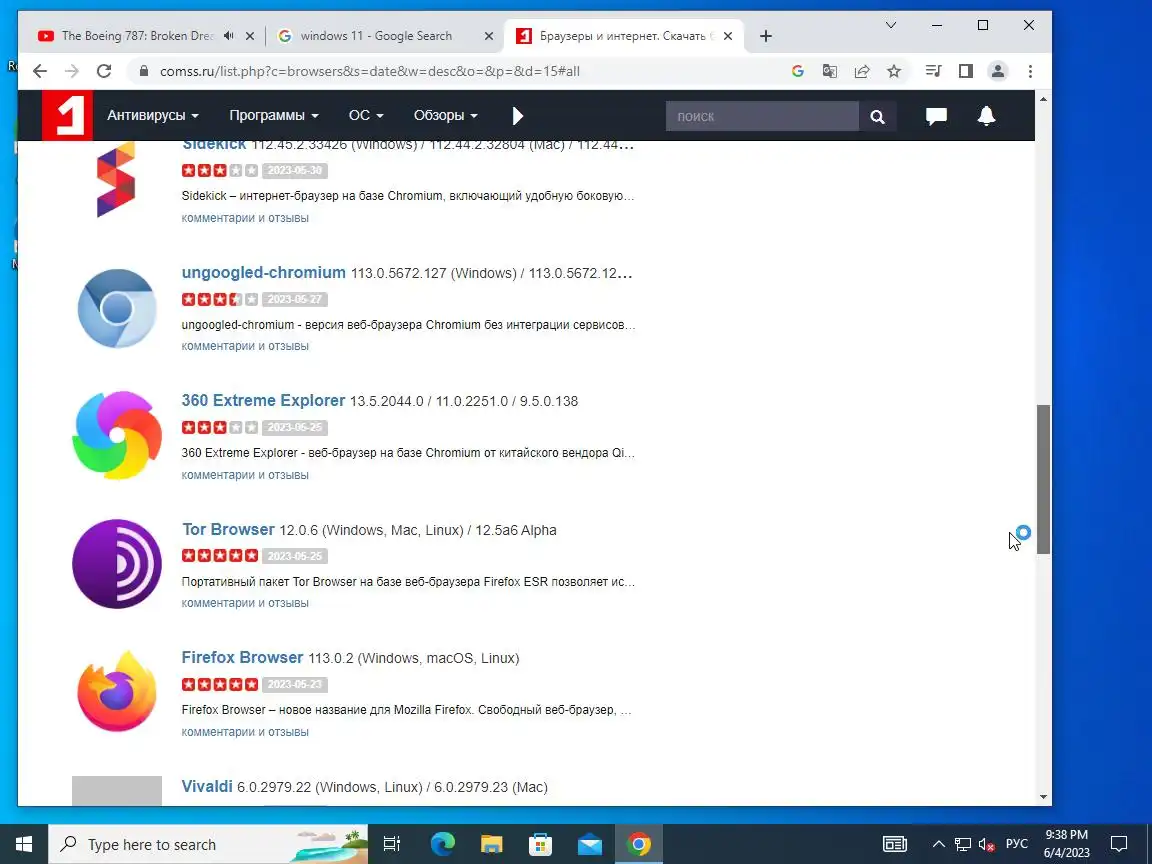Open Chrome three-dot menu
Viewport: 1152px width, 864px height.
[x=1030, y=71]
